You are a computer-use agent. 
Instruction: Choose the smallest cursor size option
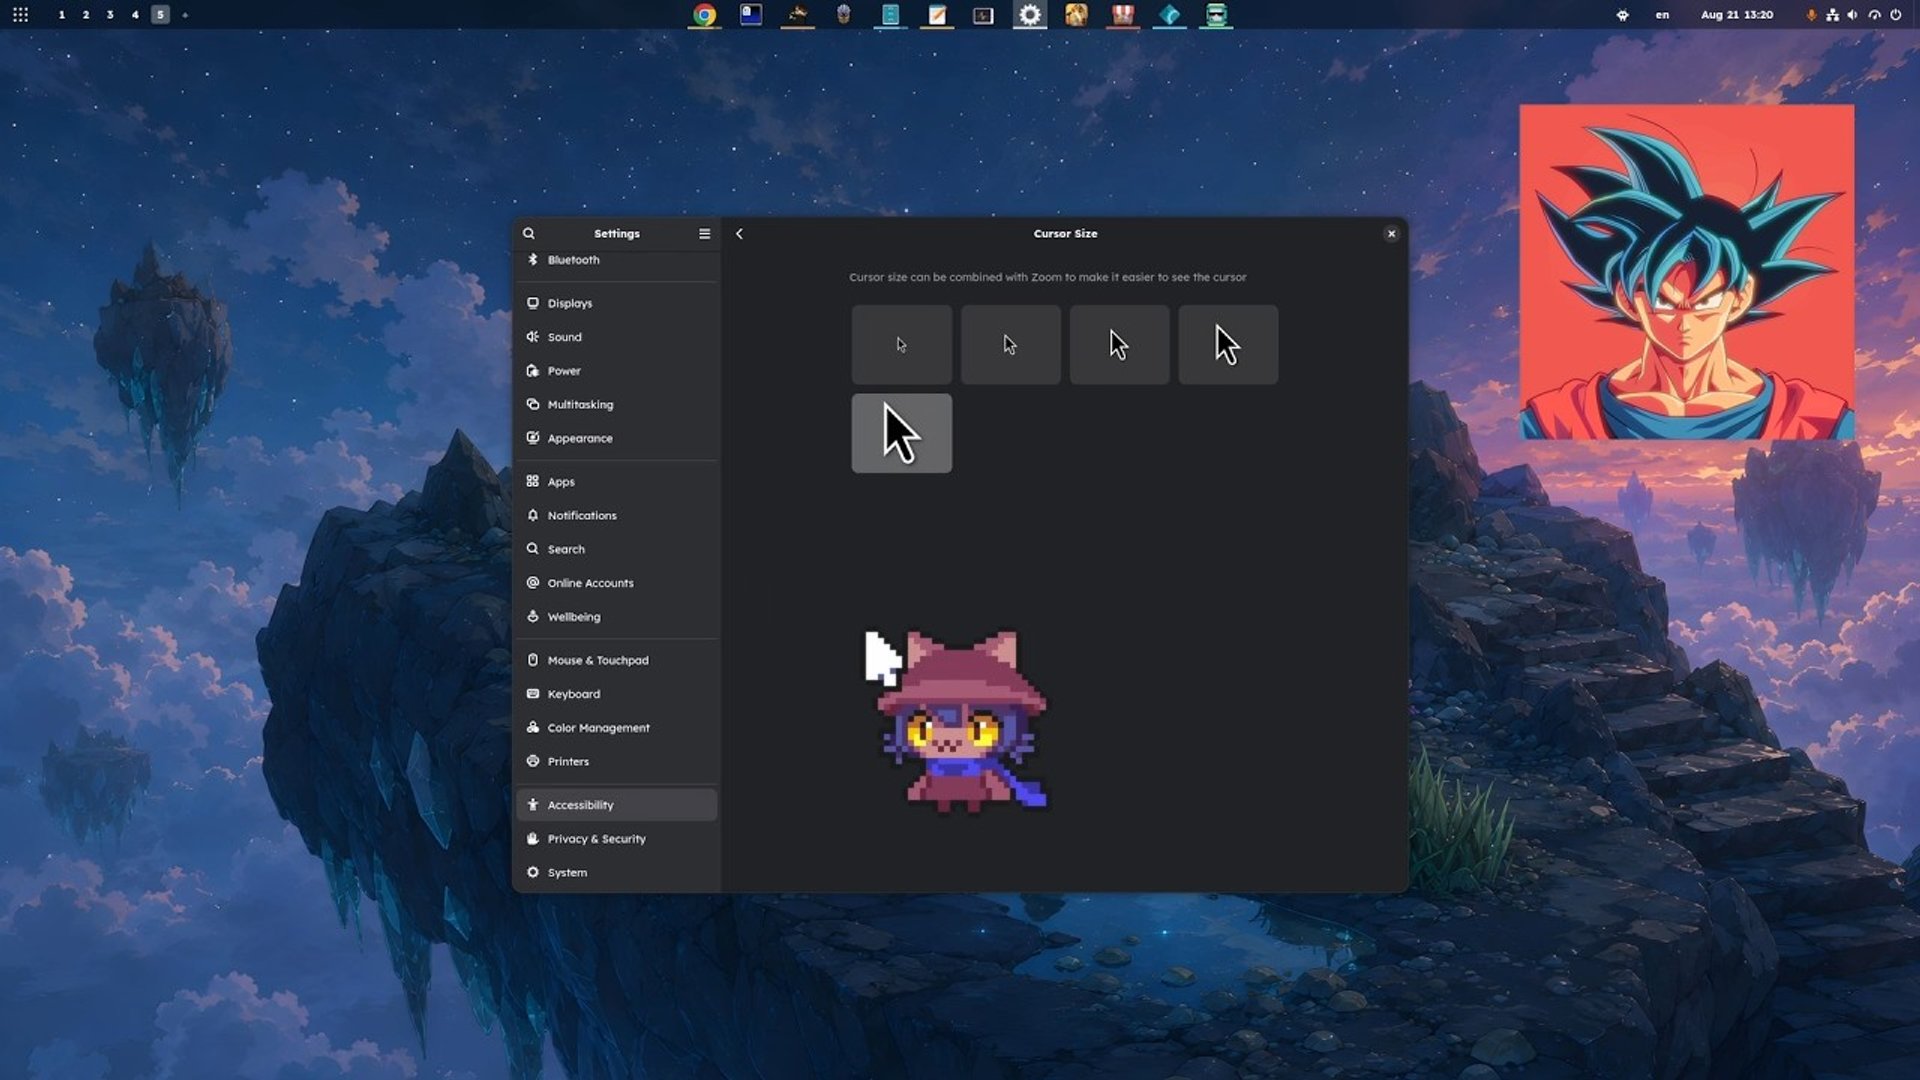pyautogui.click(x=902, y=345)
